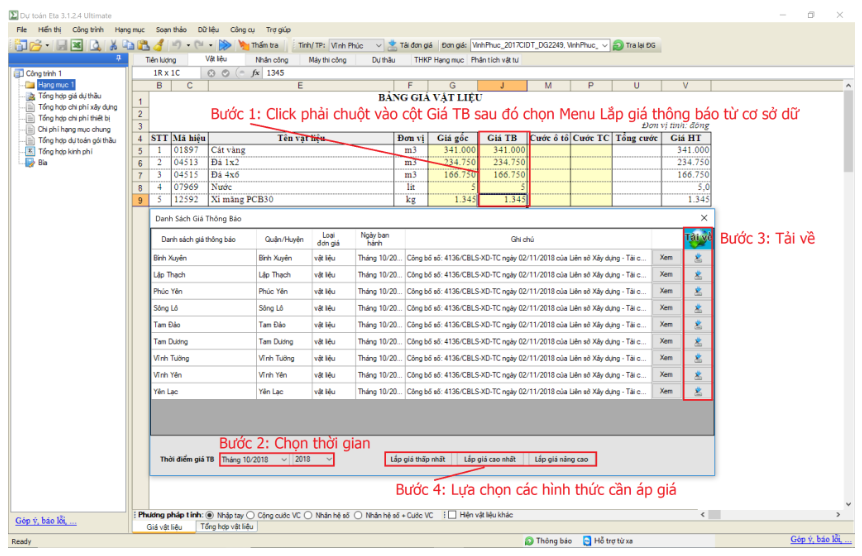Click the Paste clipboard icon
862x556 pixels.
point(143,45)
